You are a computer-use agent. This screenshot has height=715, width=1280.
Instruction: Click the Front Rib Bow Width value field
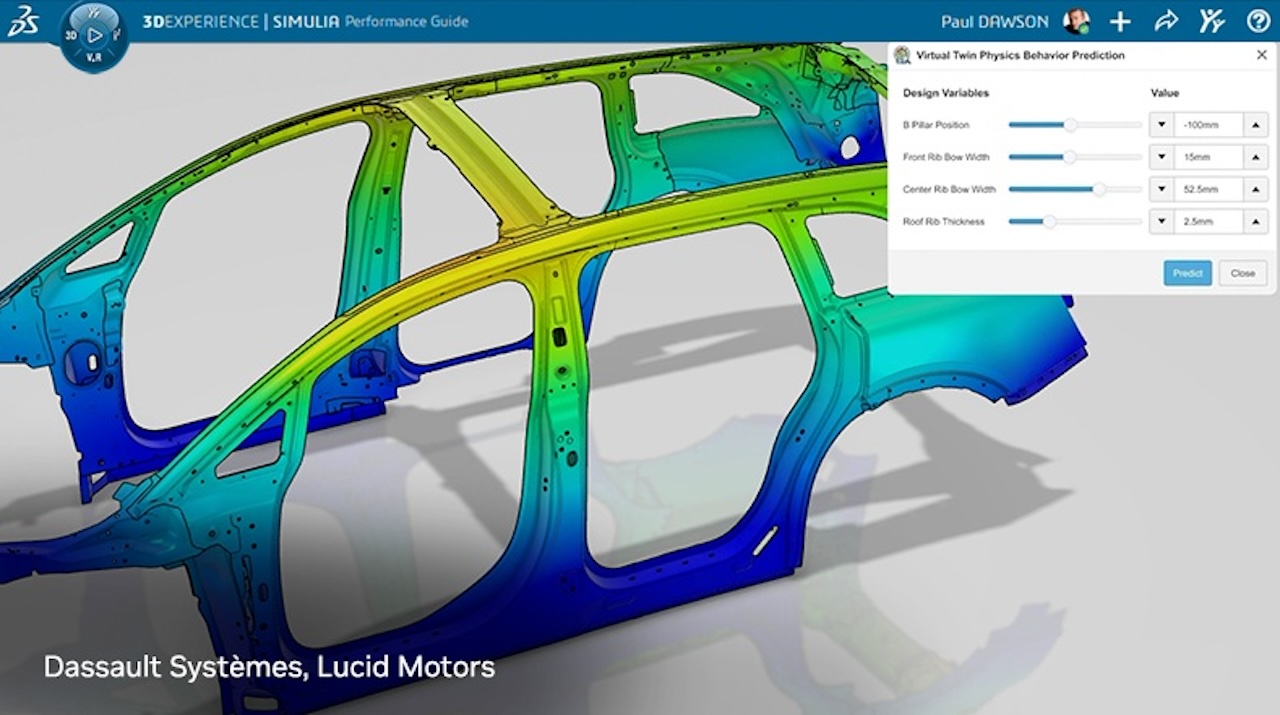coord(1208,157)
